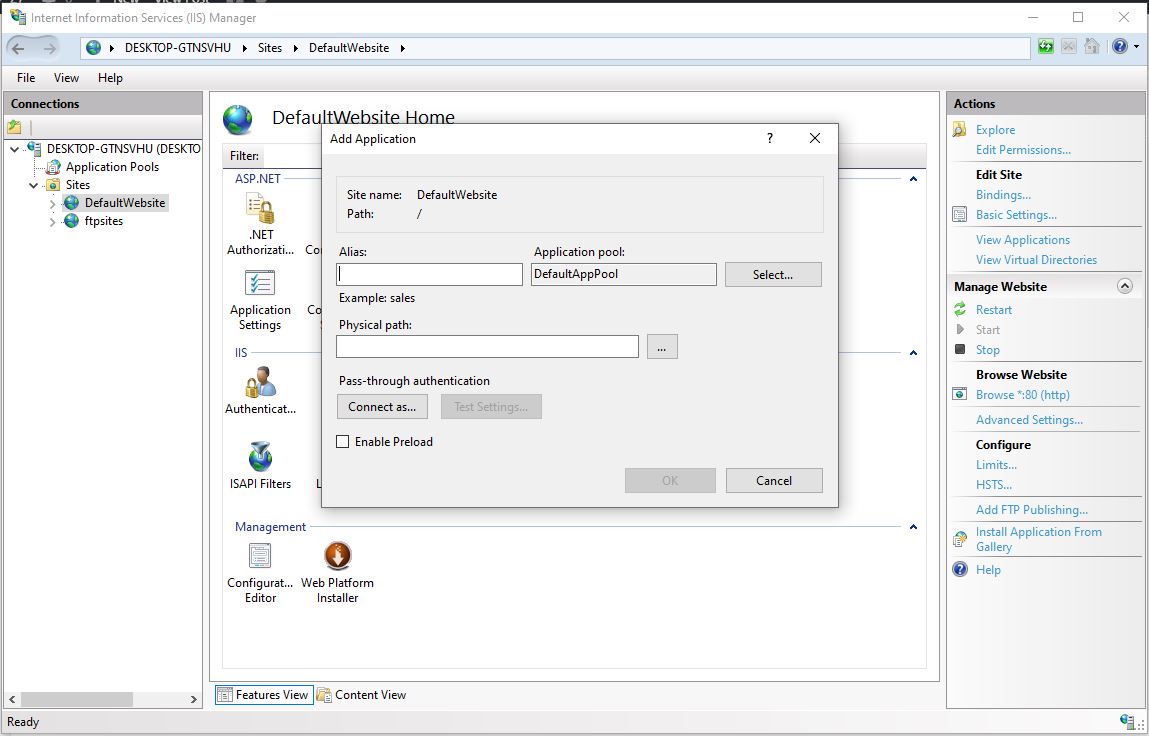Expand the ftpsites tree node

pos(53,222)
